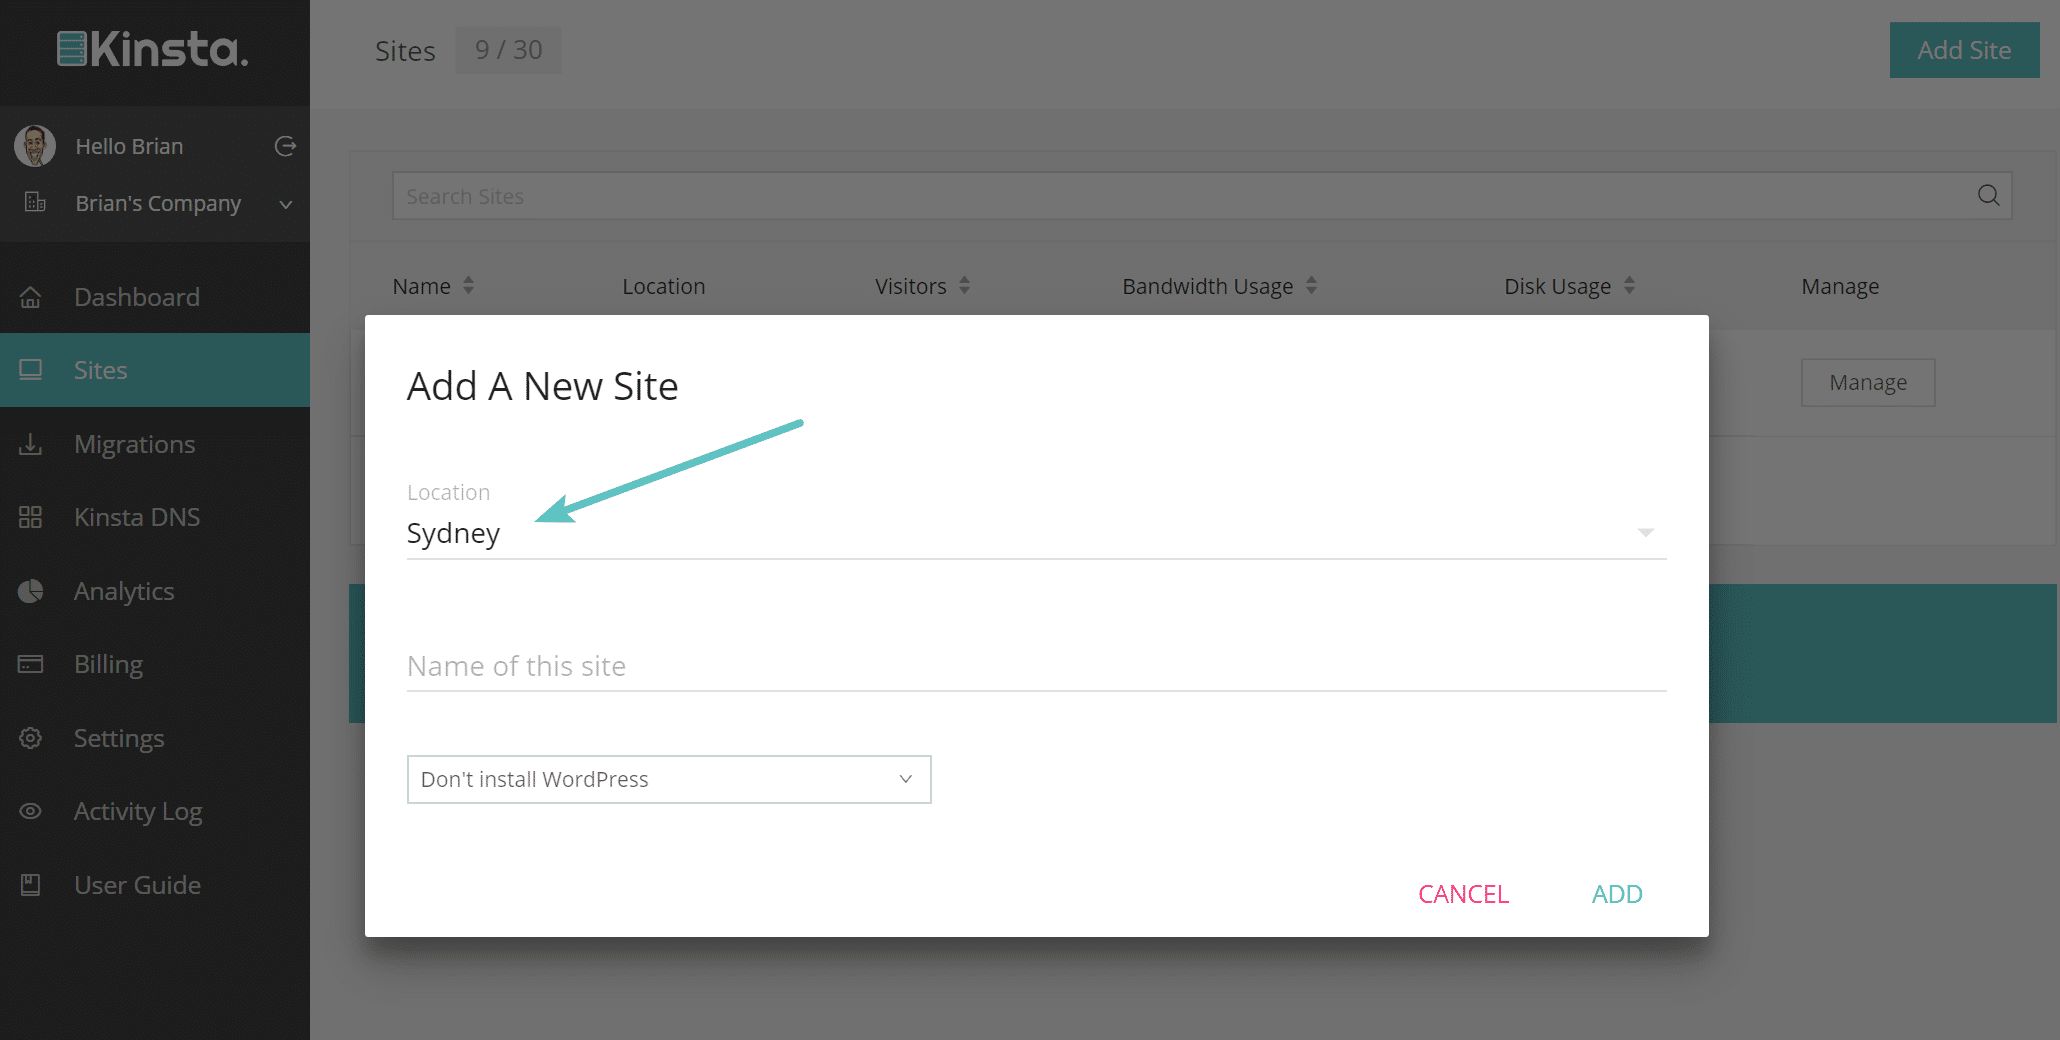Sort by Visitors column arrows

[964, 286]
